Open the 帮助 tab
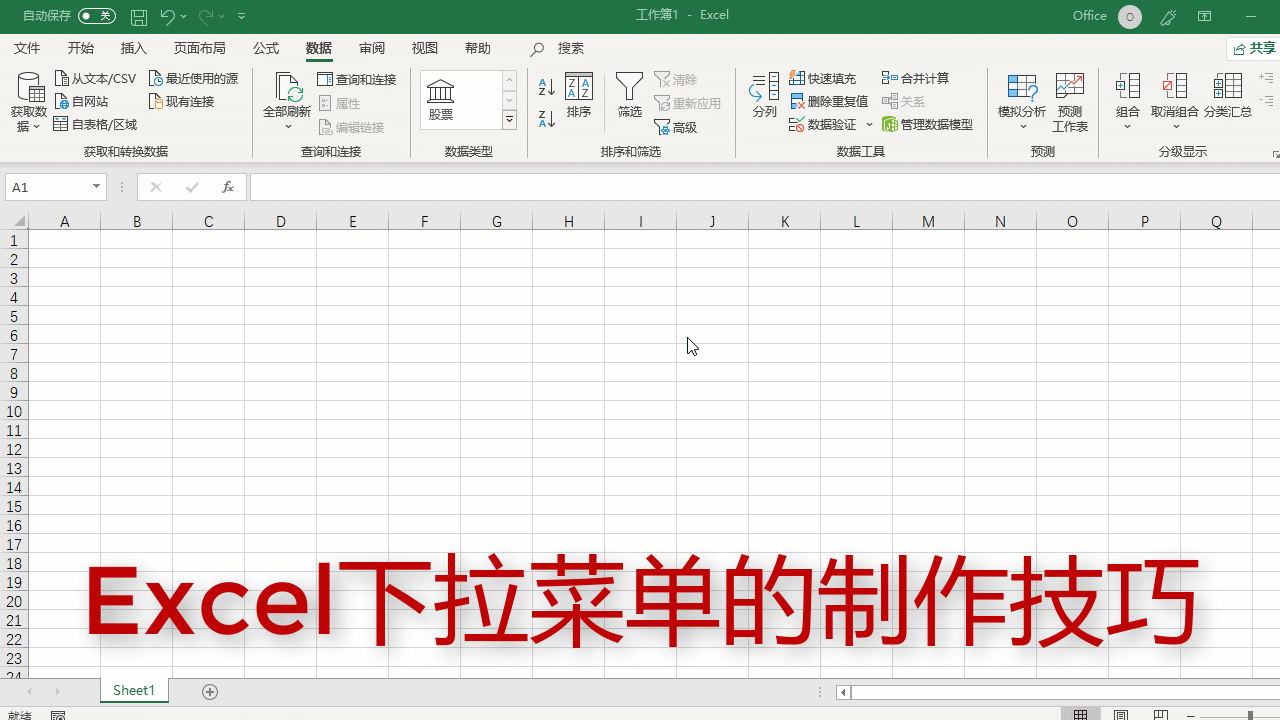The height and width of the screenshot is (720, 1280). (x=478, y=49)
